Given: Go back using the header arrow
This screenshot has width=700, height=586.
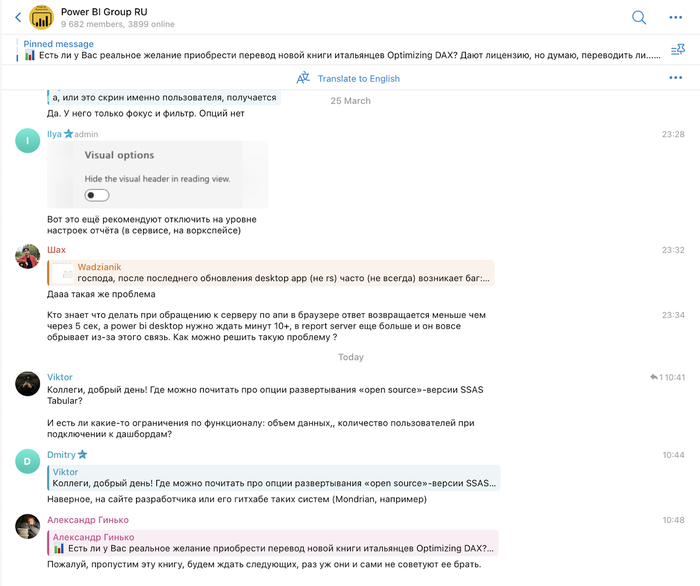Looking at the screenshot, I should pos(17,17).
